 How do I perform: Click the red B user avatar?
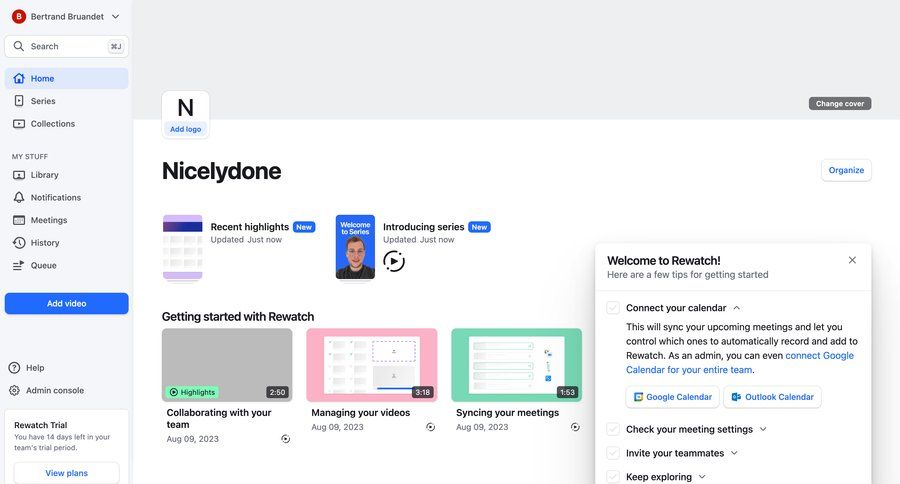tap(19, 17)
